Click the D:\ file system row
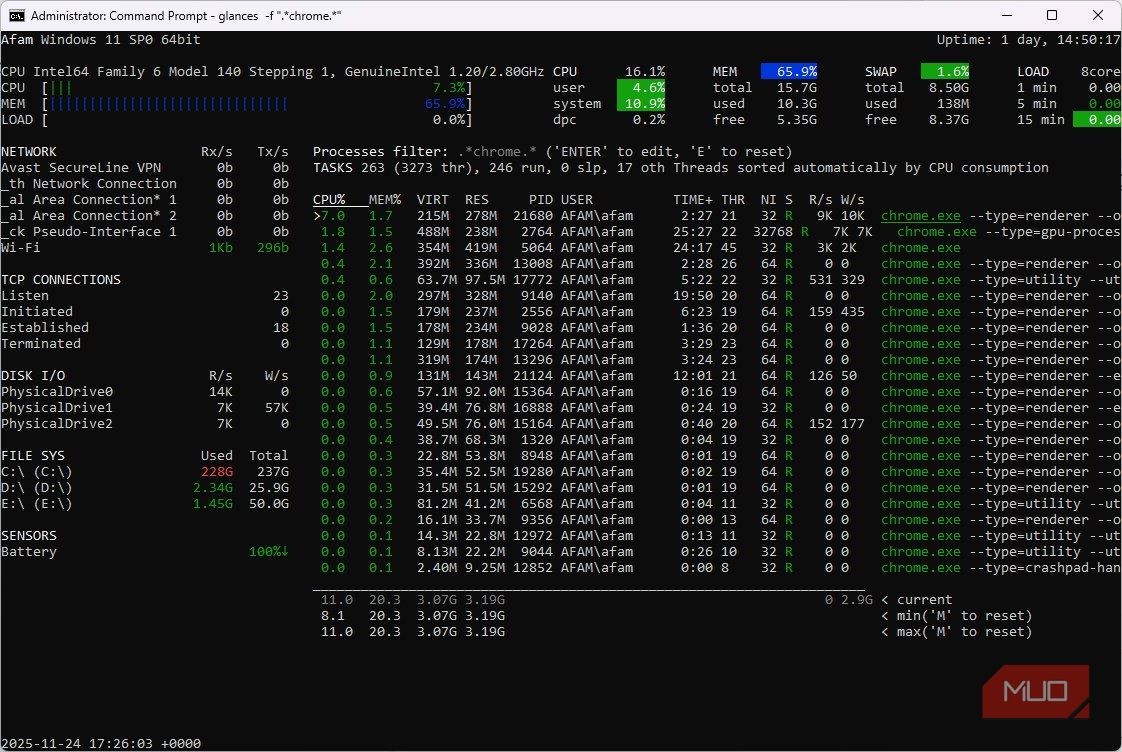The height and width of the screenshot is (752, 1122). [145, 488]
